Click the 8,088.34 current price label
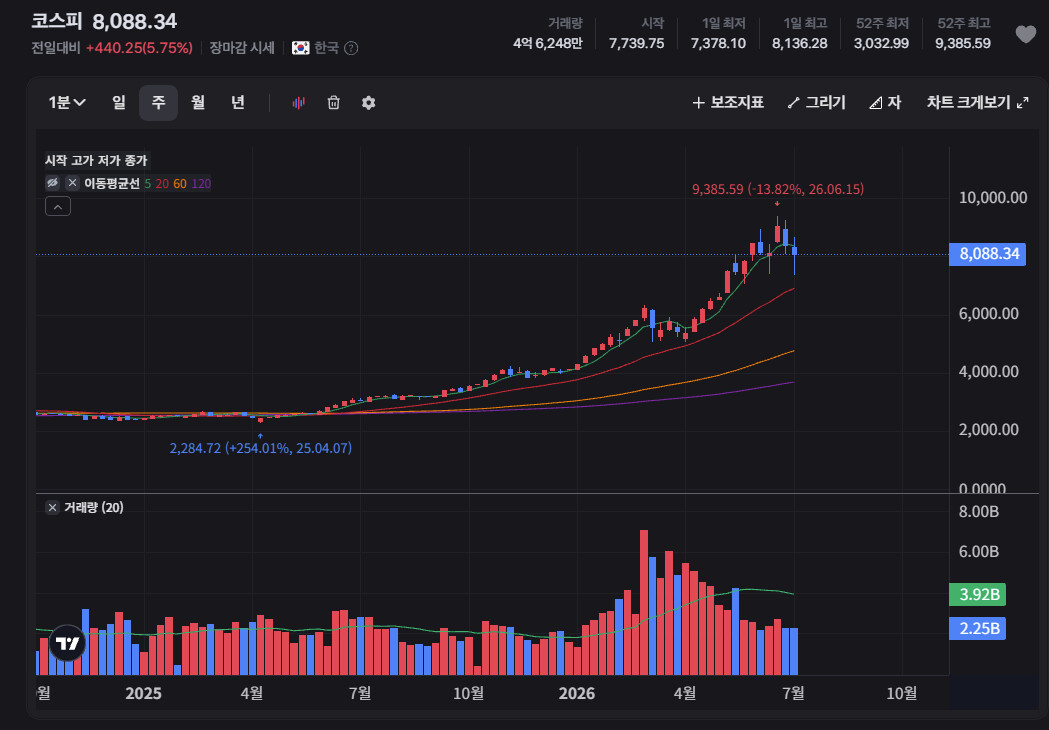Screen dimensions: 1049x730 tap(987, 254)
